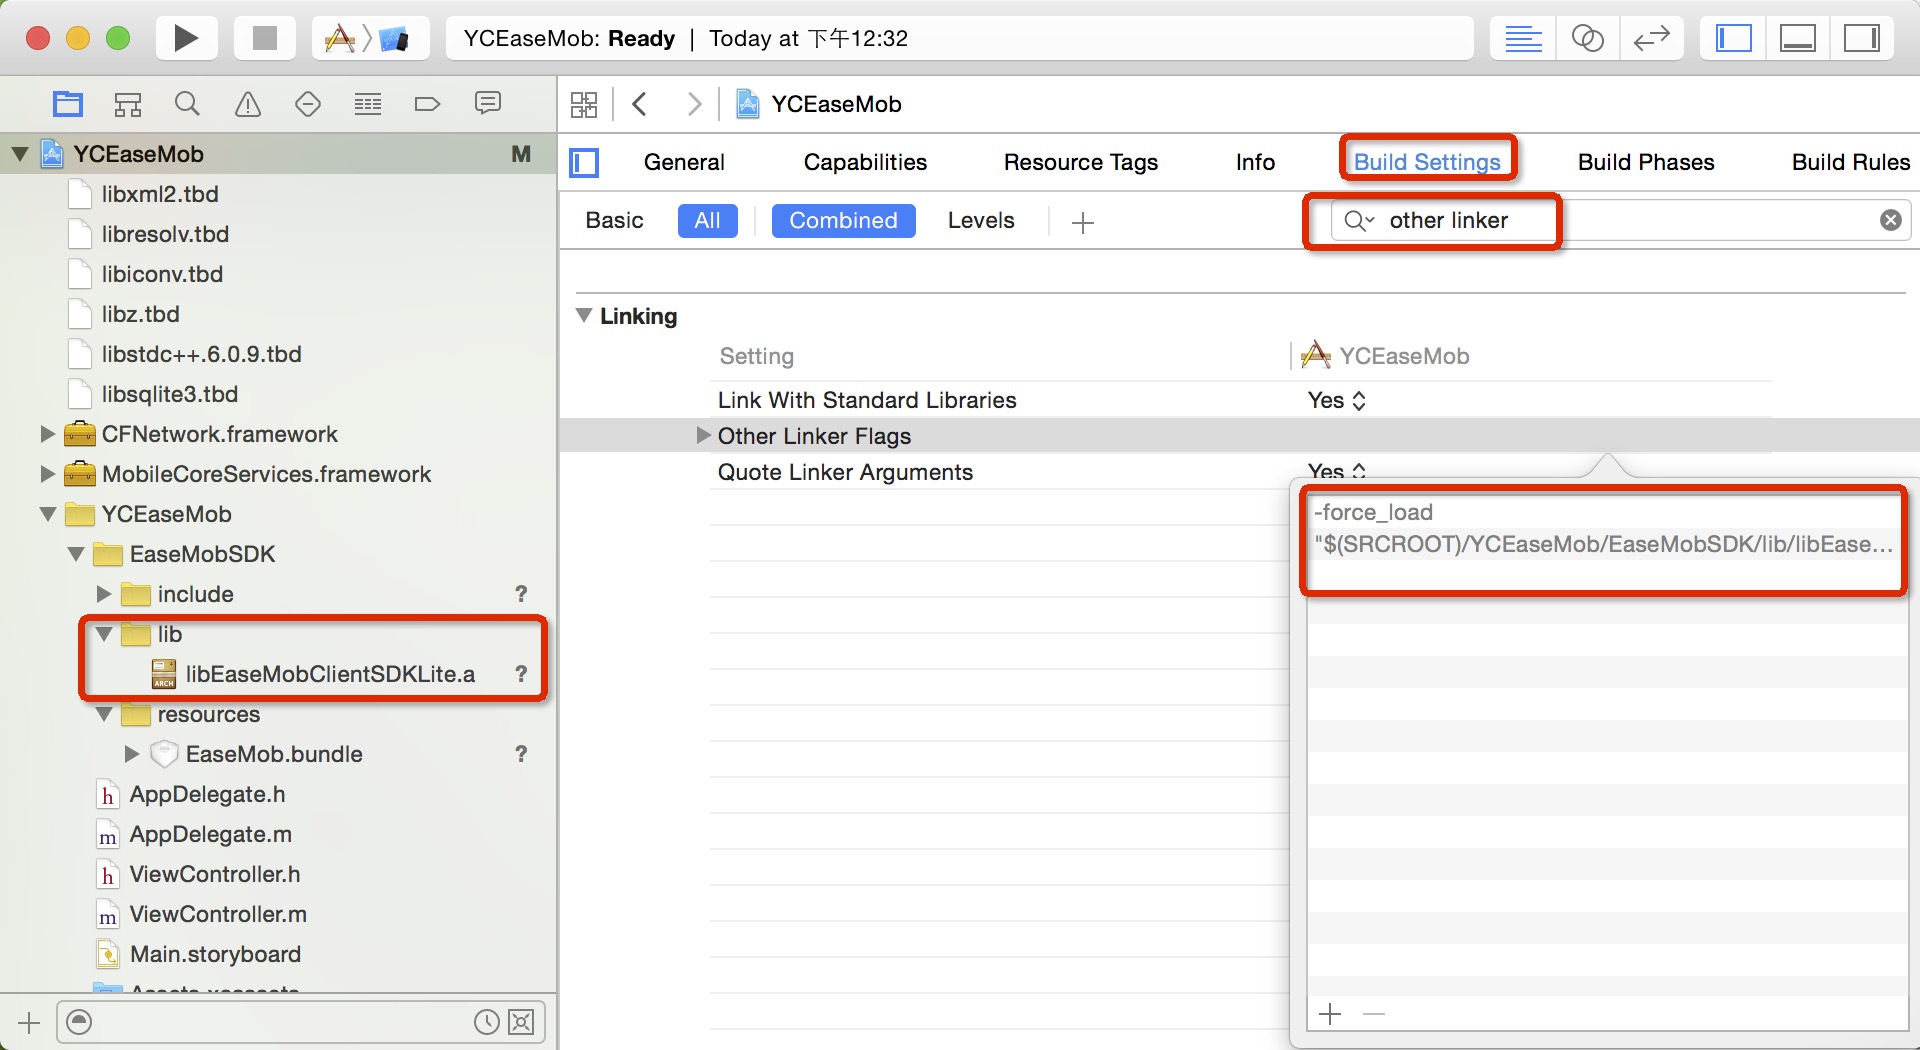Switch to the Resource Tags tab
The height and width of the screenshot is (1050, 1920).
(x=1081, y=162)
